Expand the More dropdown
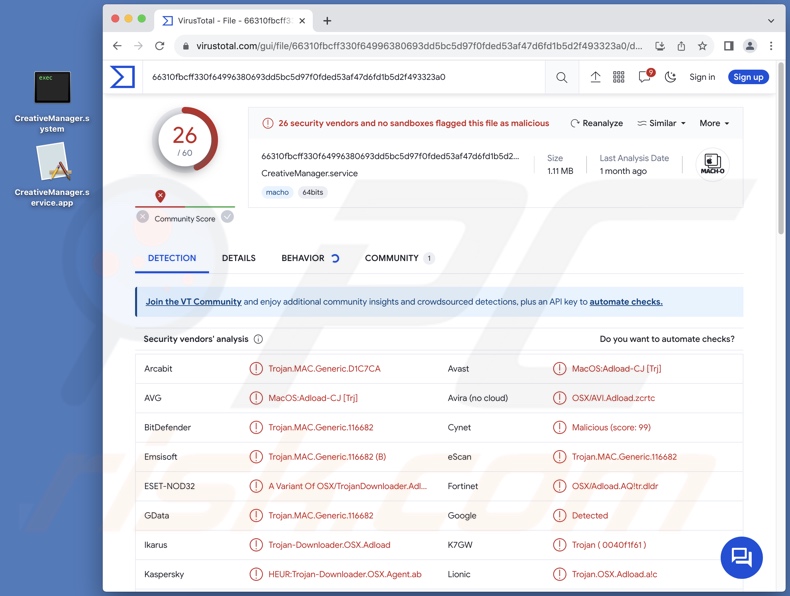This screenshot has width=790, height=596. click(x=714, y=123)
